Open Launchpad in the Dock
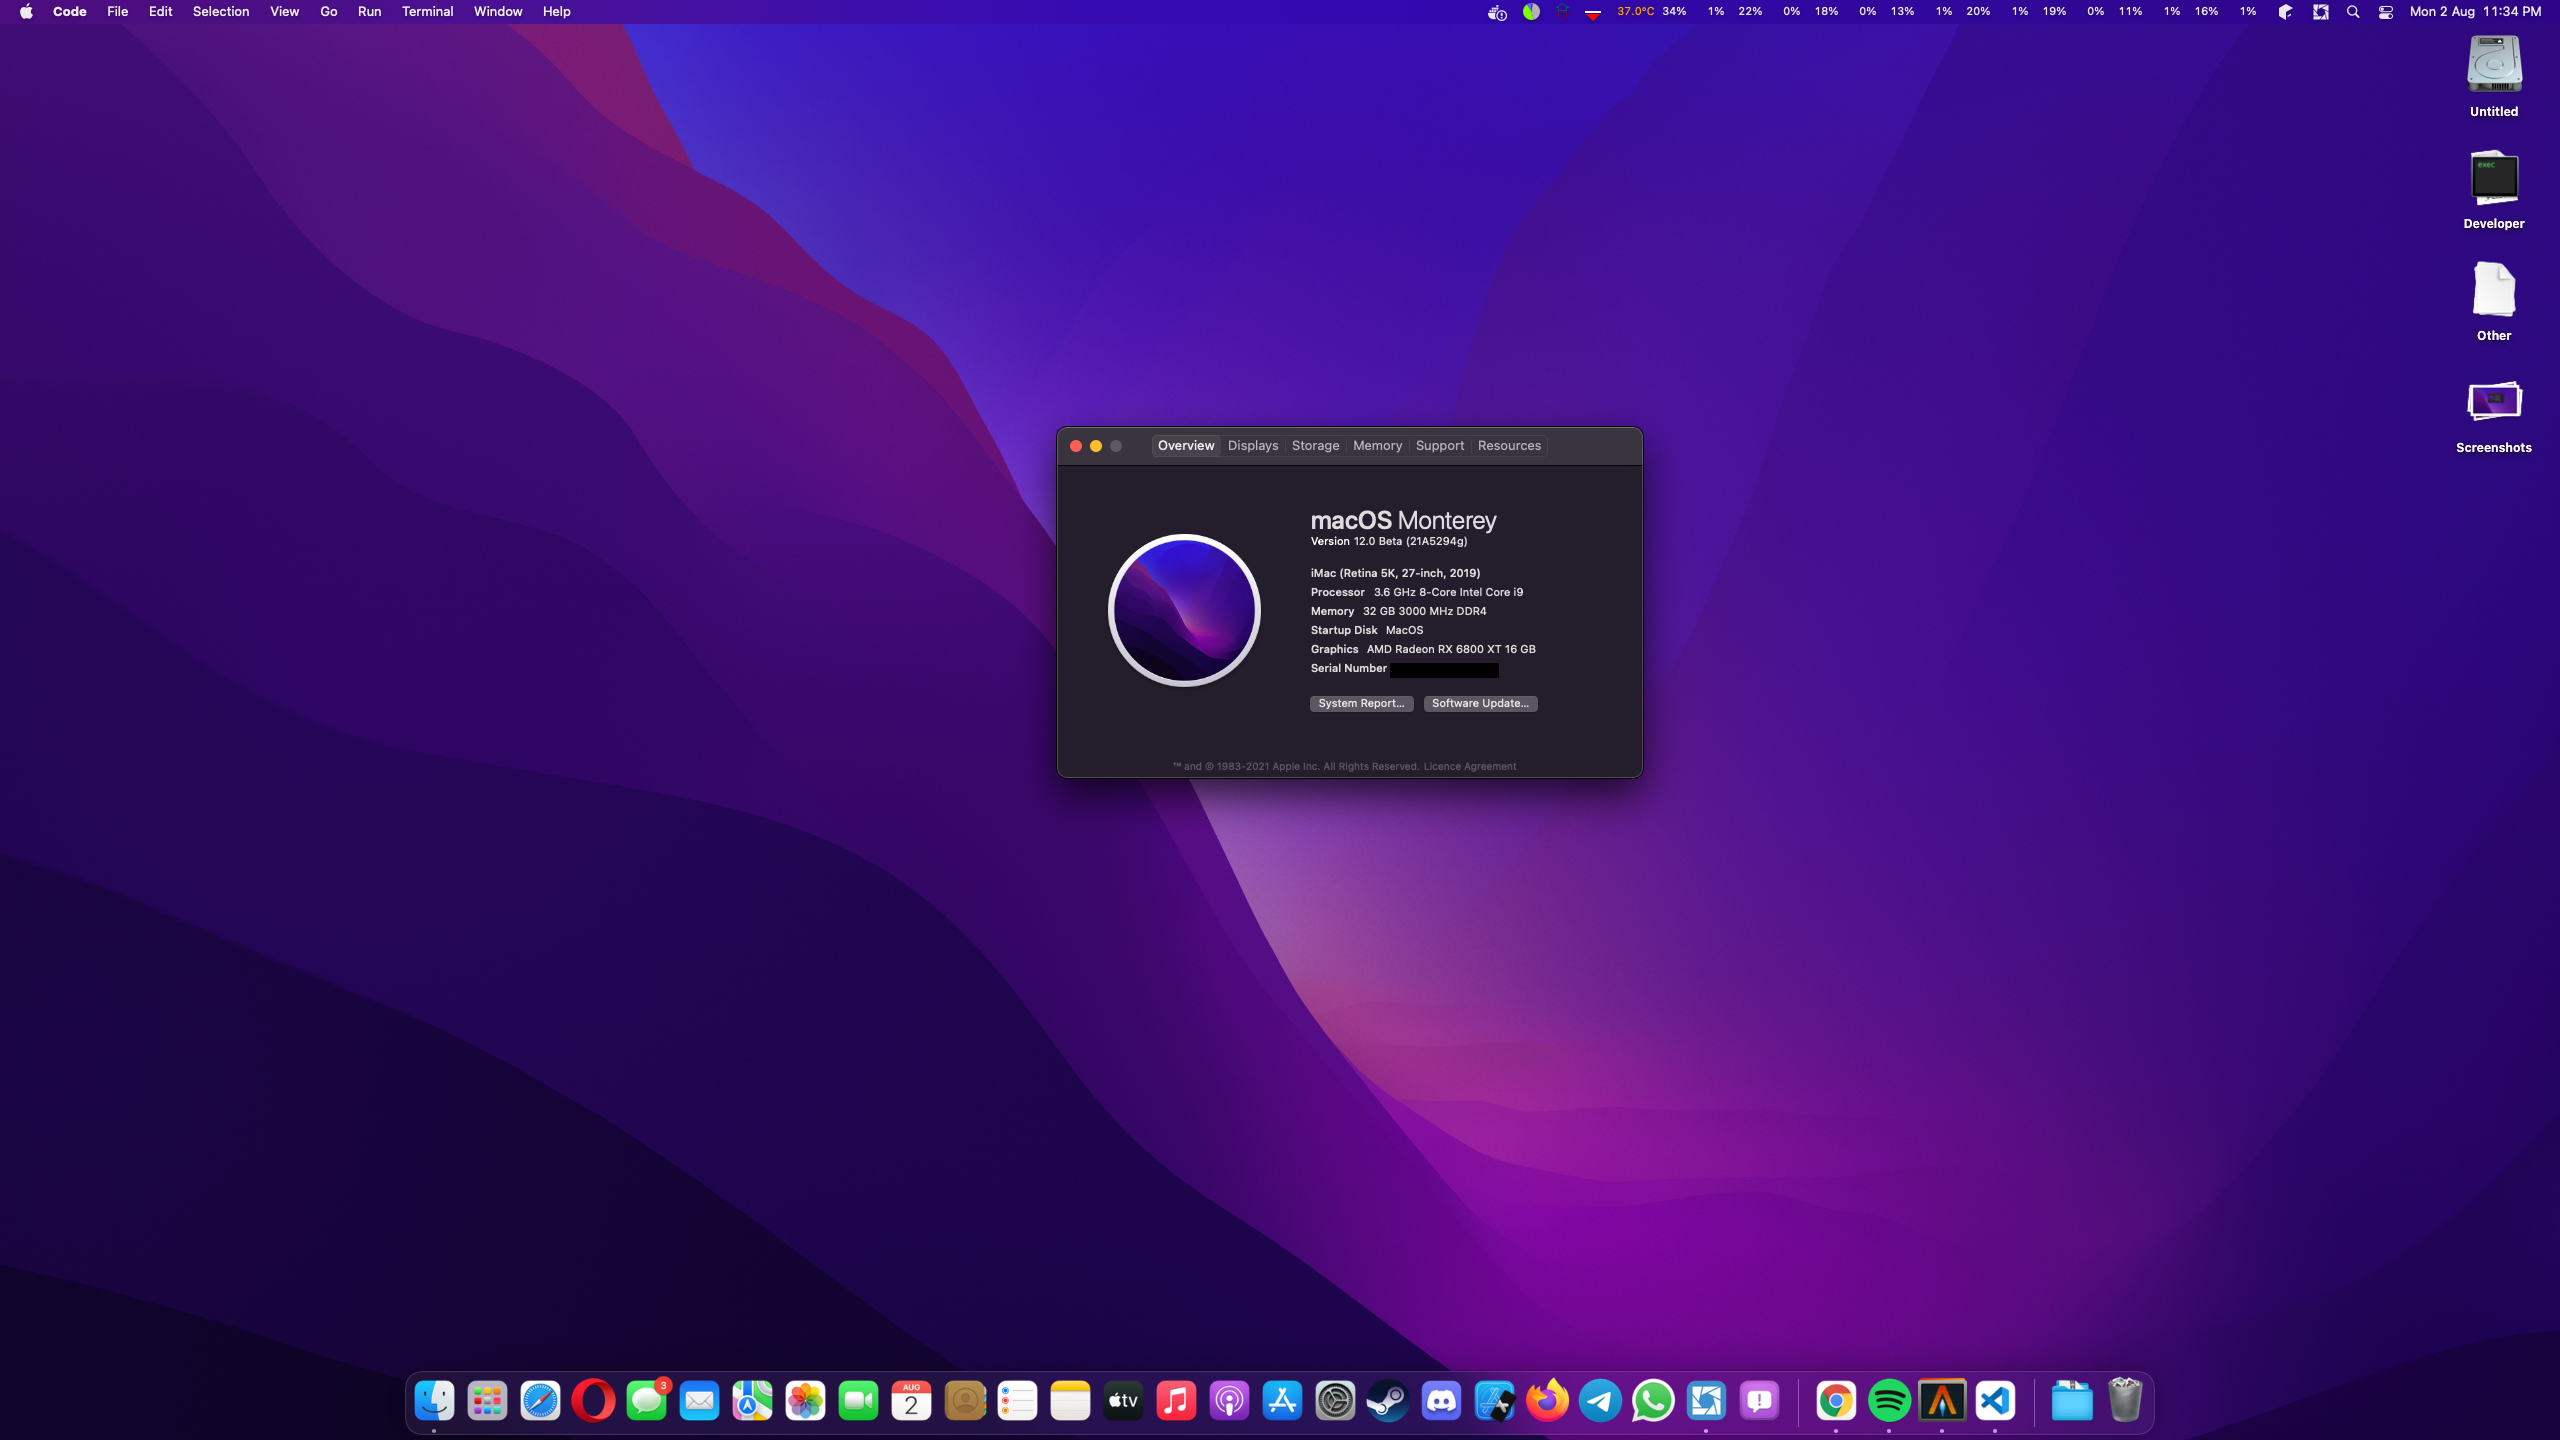The height and width of the screenshot is (1440, 2560). click(x=487, y=1401)
